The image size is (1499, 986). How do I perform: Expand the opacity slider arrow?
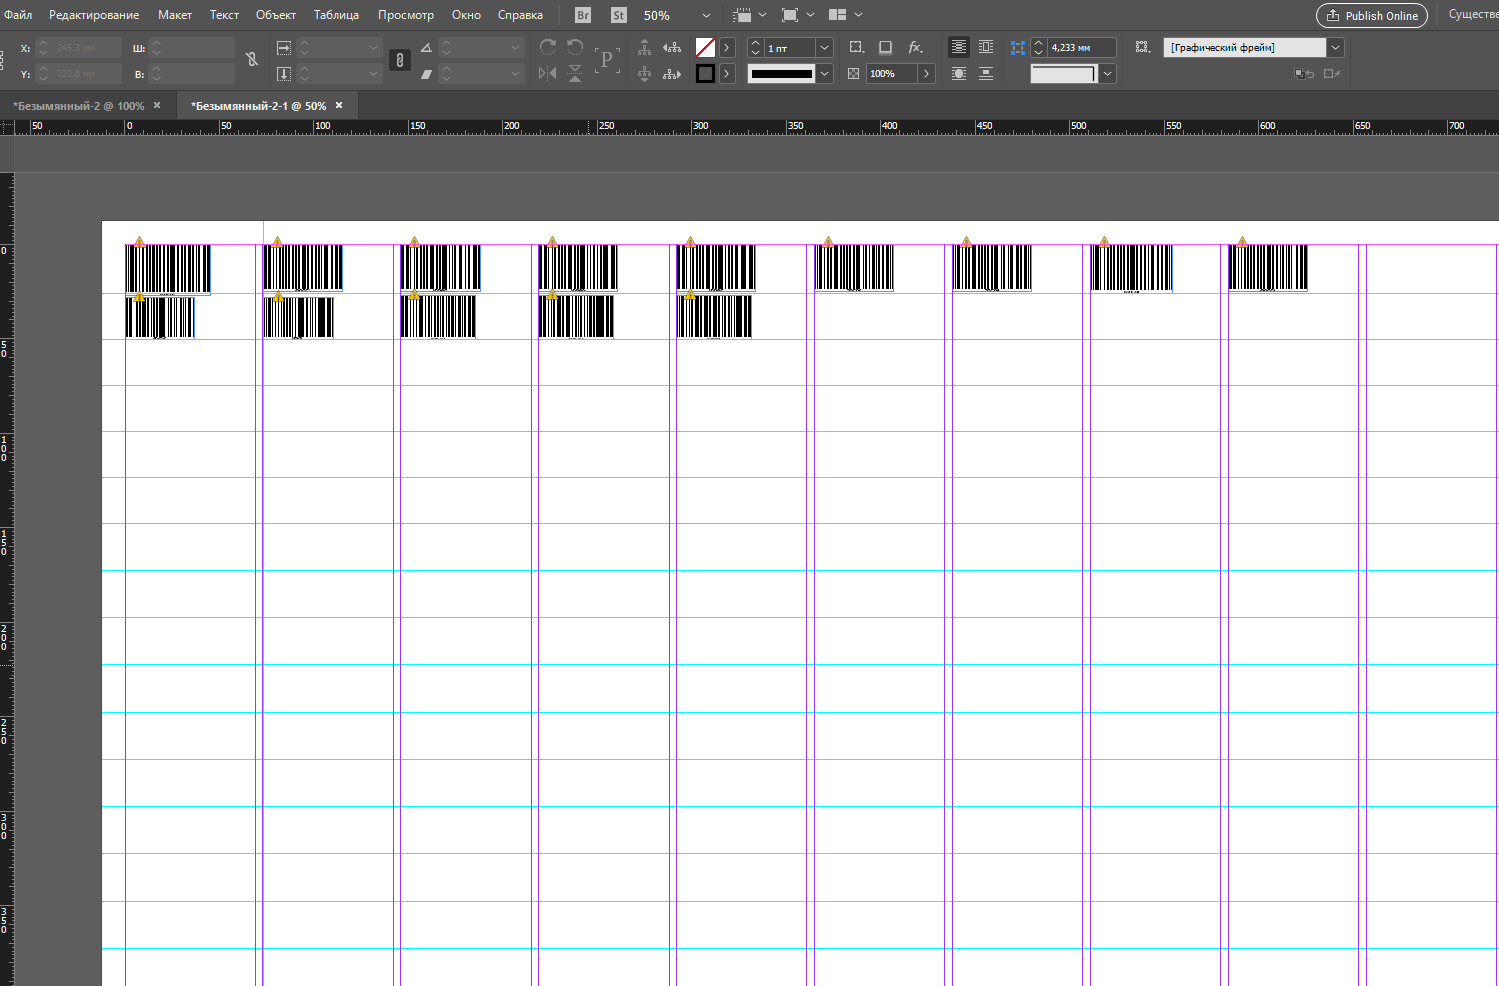point(927,73)
